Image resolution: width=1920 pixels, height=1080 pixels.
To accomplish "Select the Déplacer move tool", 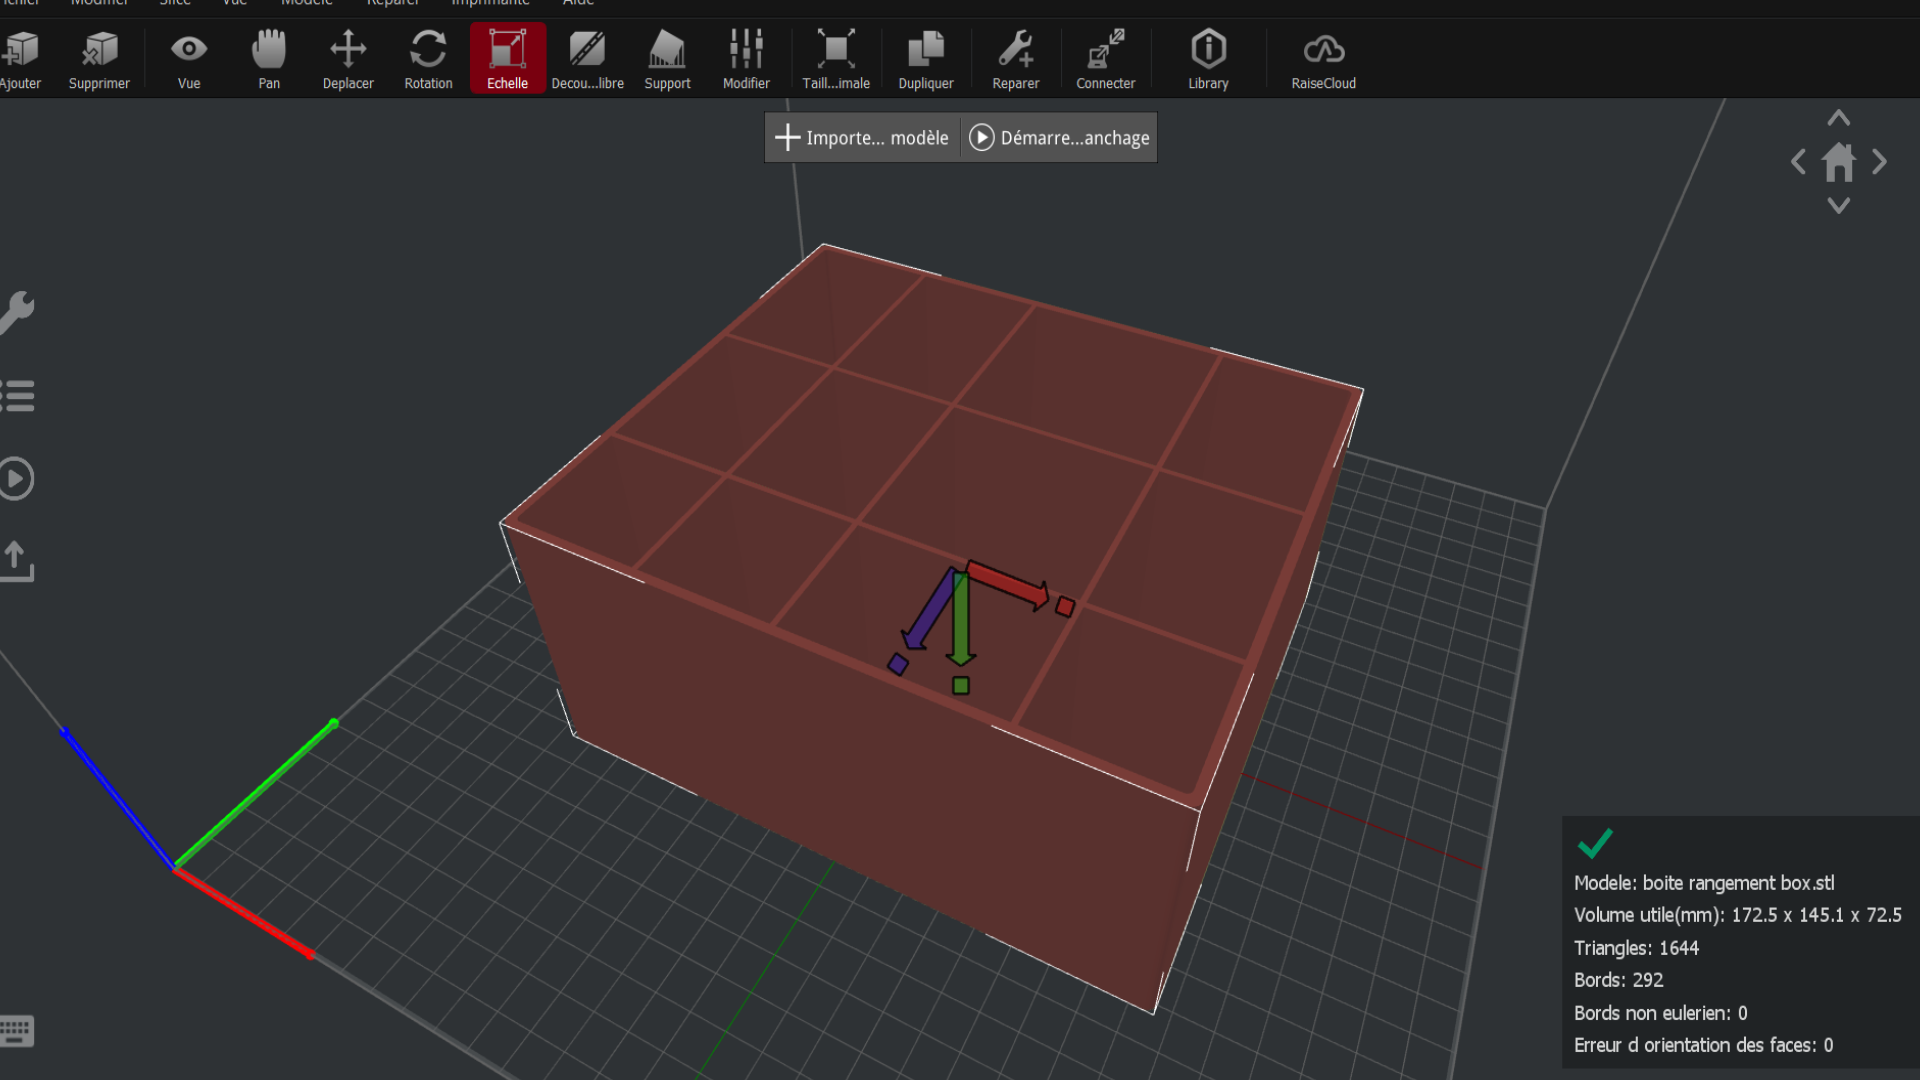I will point(348,58).
